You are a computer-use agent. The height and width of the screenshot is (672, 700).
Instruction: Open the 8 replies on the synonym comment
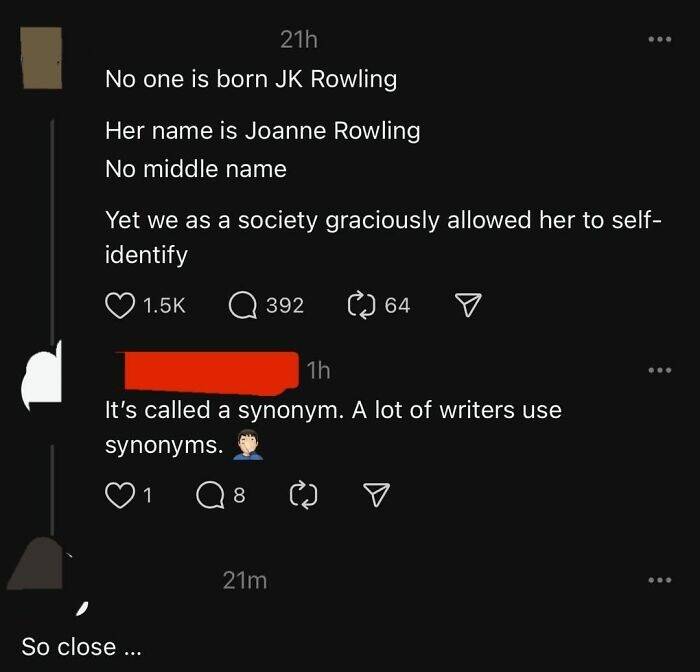pos(210,495)
